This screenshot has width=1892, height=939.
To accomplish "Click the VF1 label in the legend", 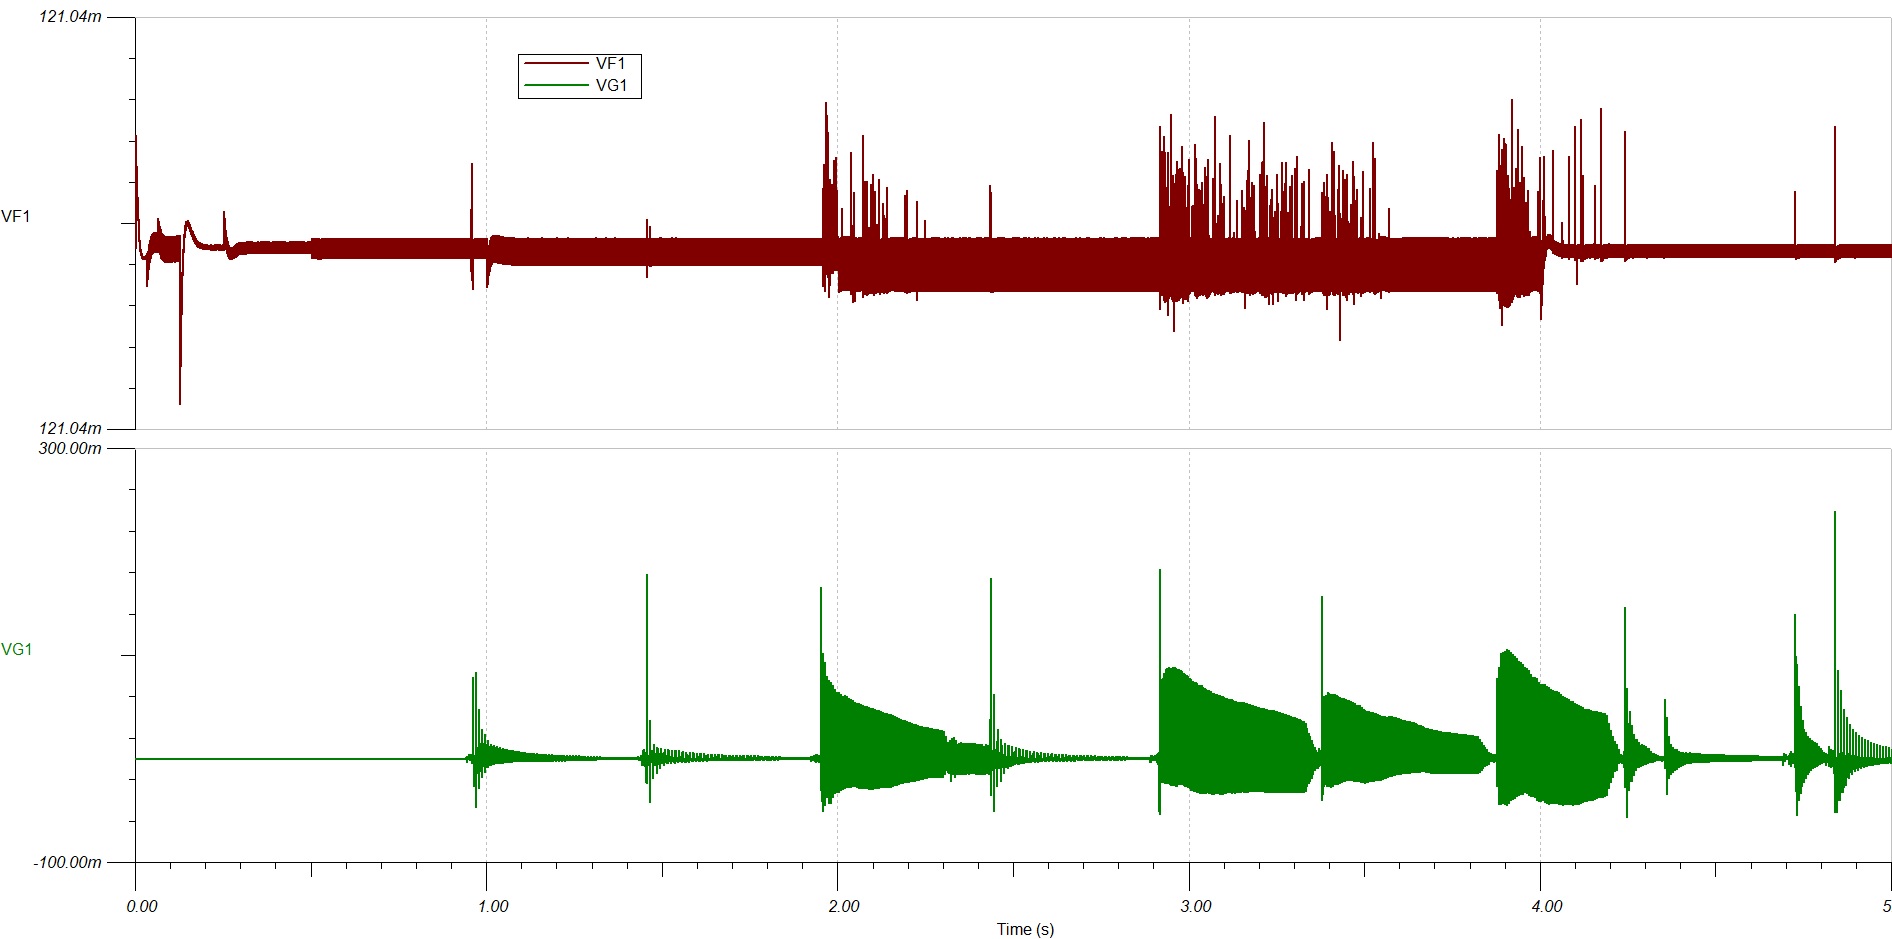I will tap(610, 64).
